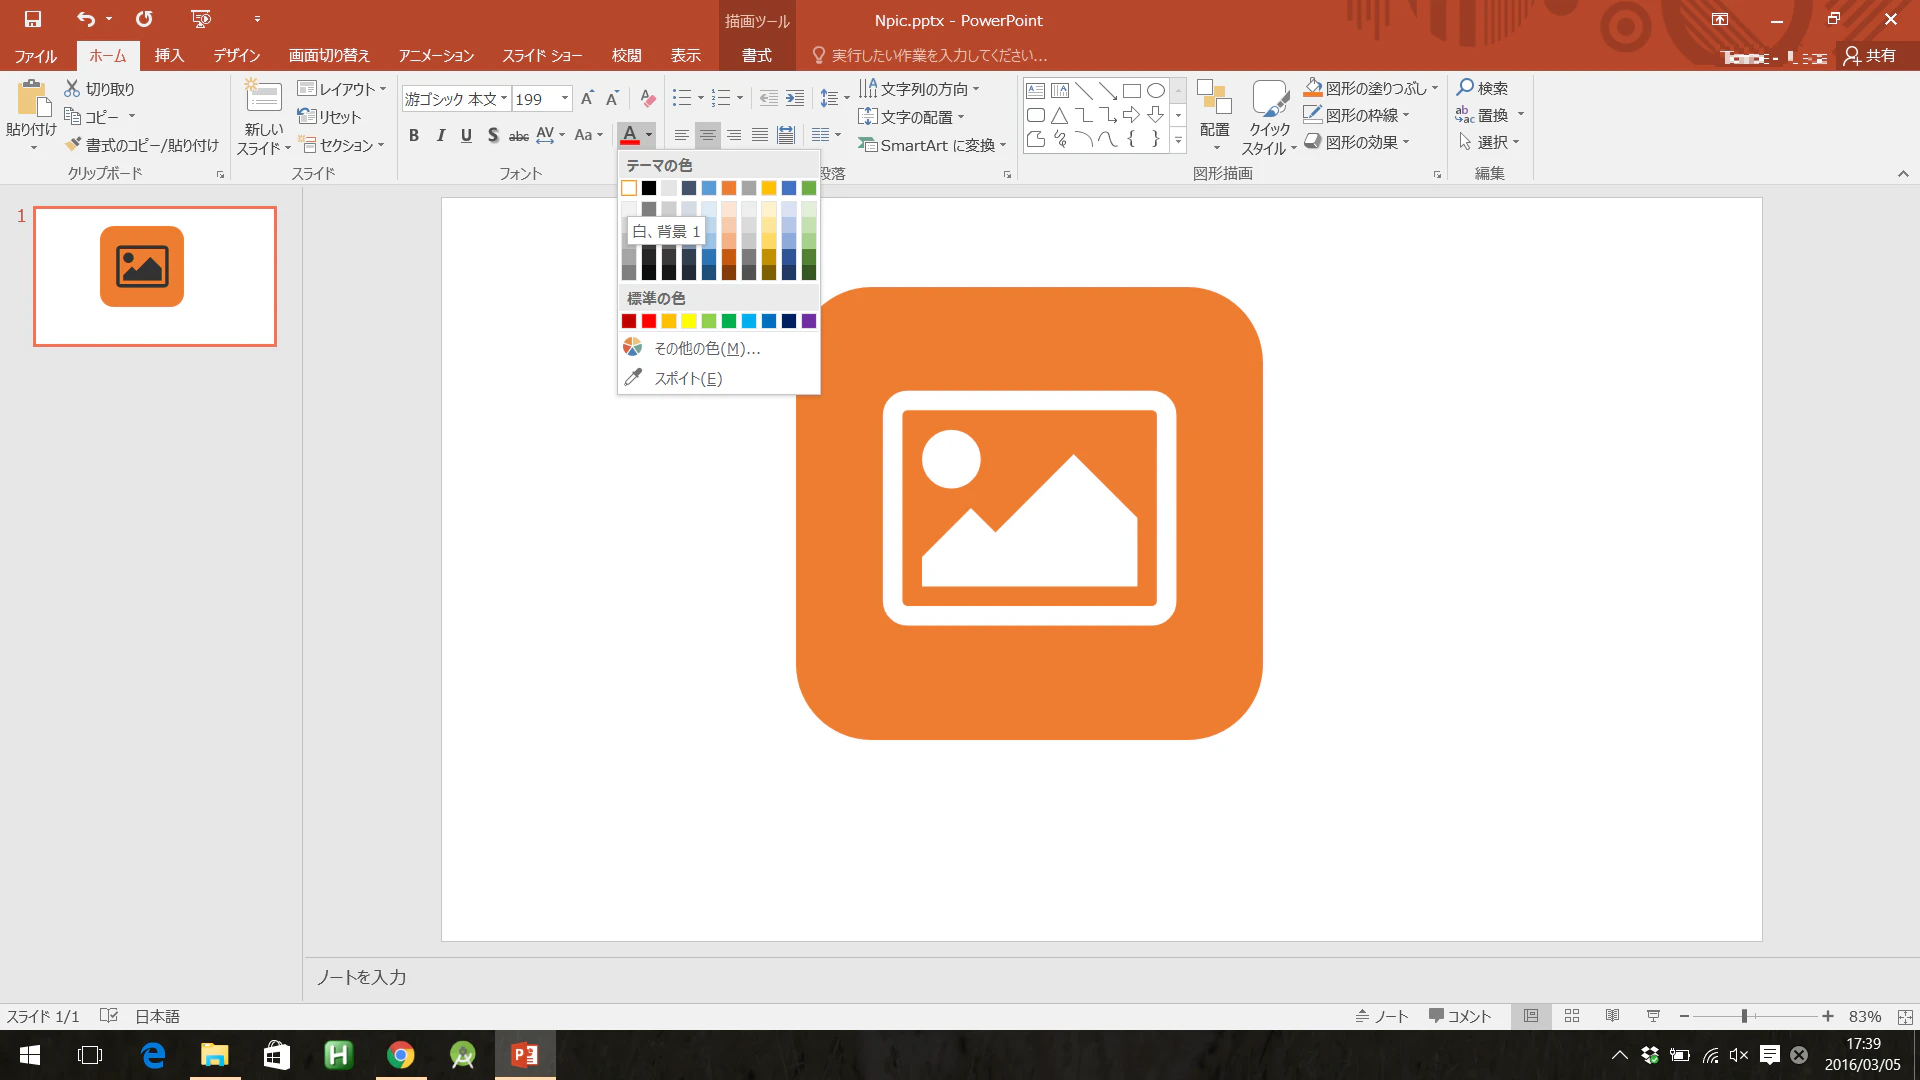Click the Cut (切り取り) scissors button
The width and height of the screenshot is (1920, 1080).
99,89
